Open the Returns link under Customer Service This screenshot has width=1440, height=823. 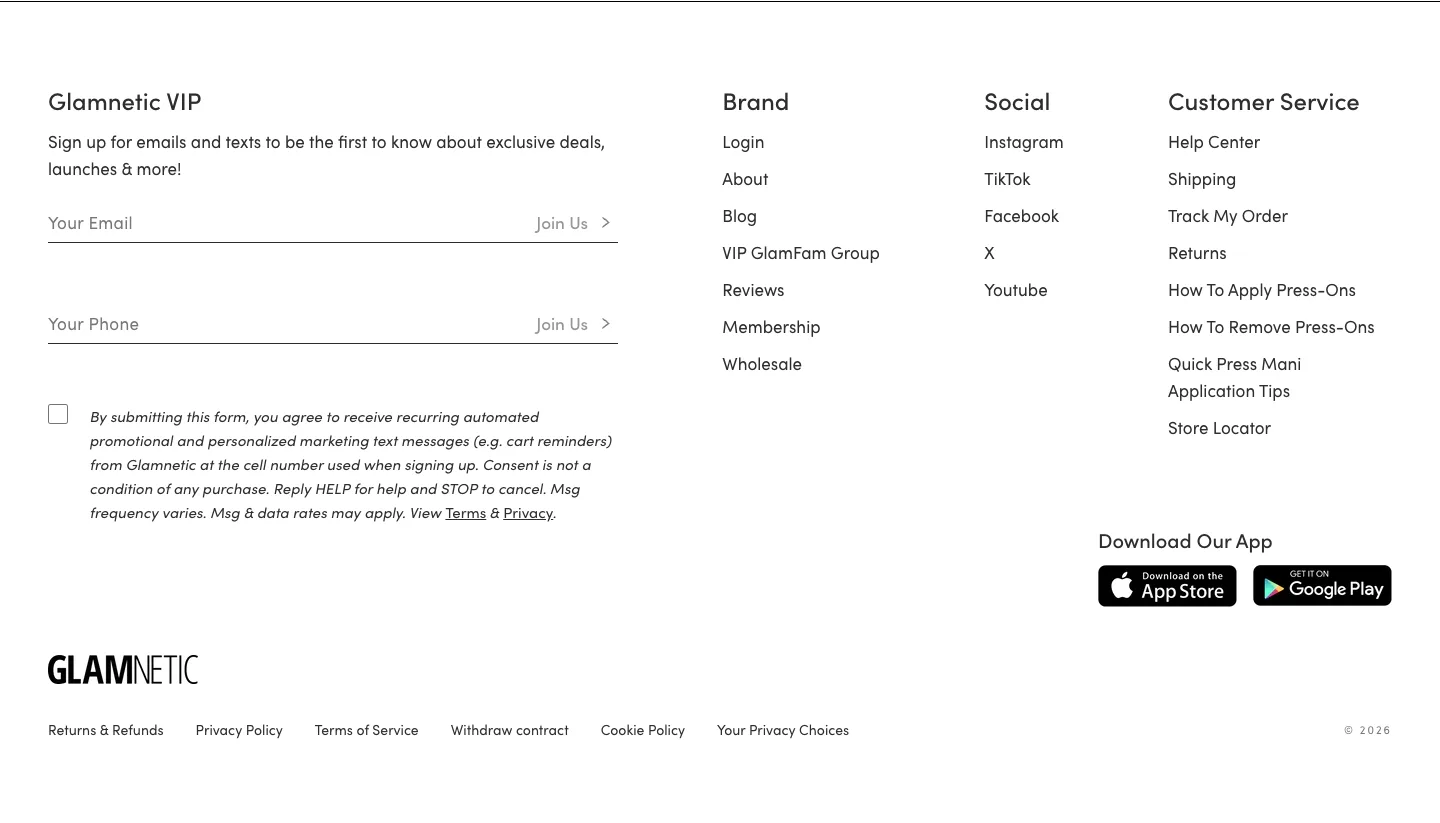[1197, 253]
